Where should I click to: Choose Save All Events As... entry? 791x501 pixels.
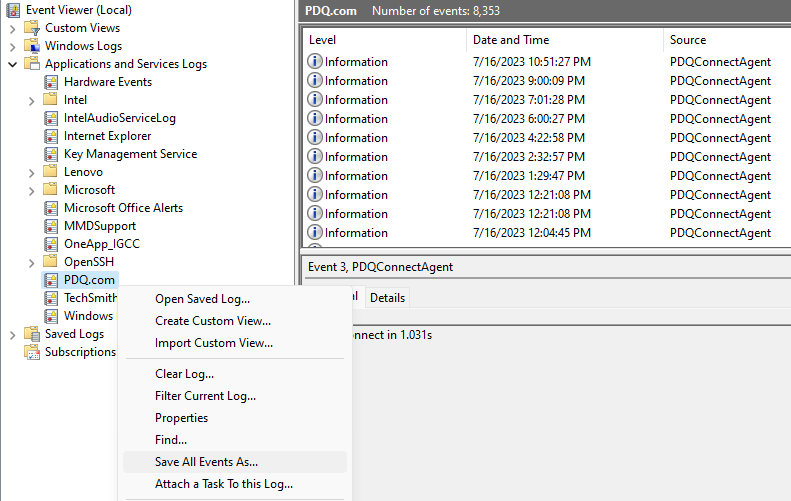235,462
